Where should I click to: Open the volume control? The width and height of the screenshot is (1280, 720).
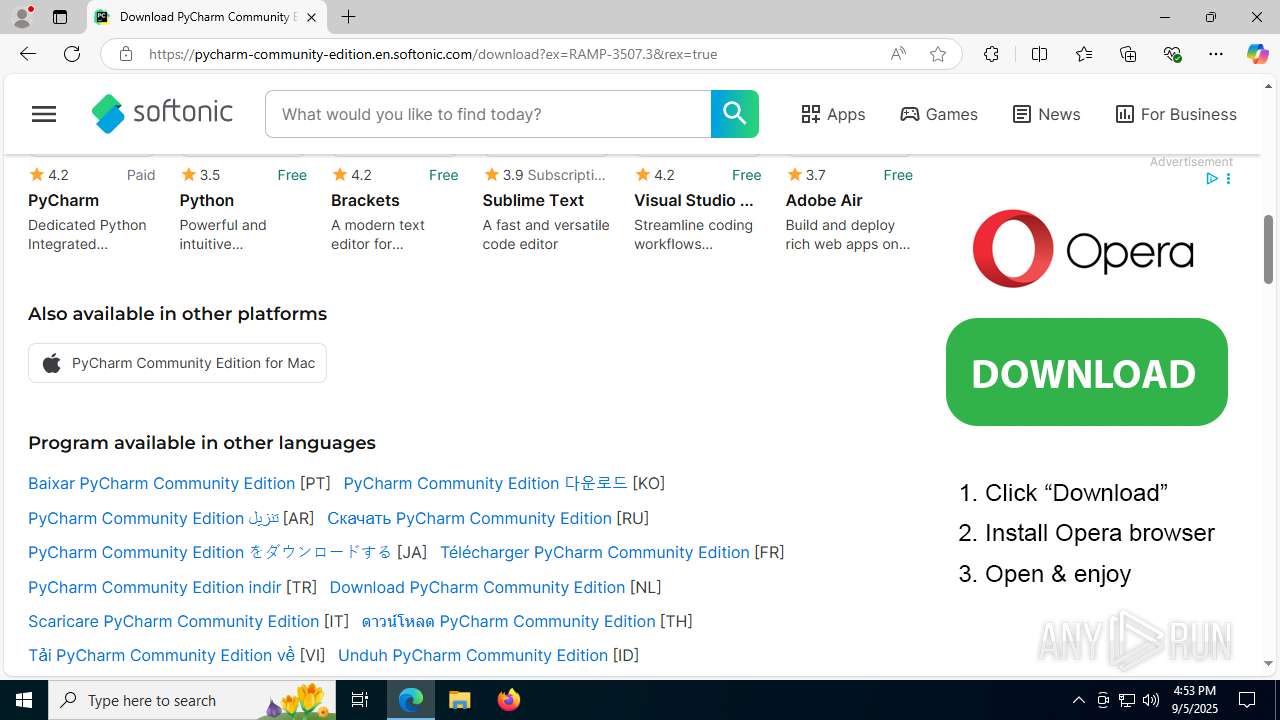point(1151,700)
